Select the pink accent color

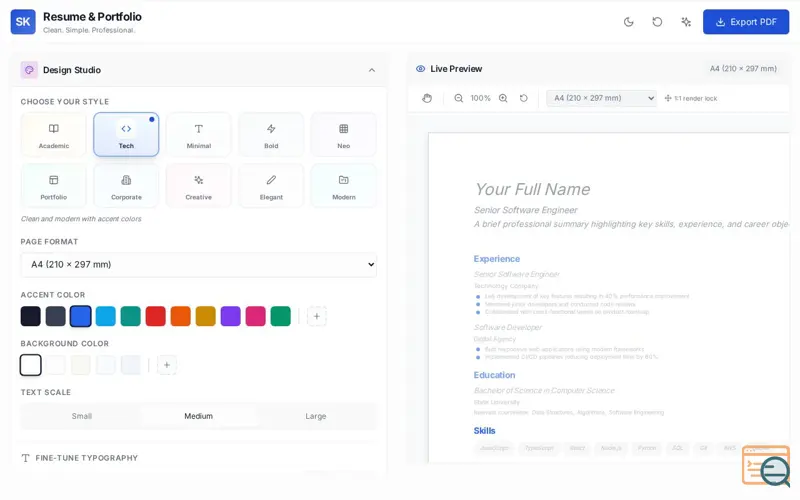click(256, 316)
